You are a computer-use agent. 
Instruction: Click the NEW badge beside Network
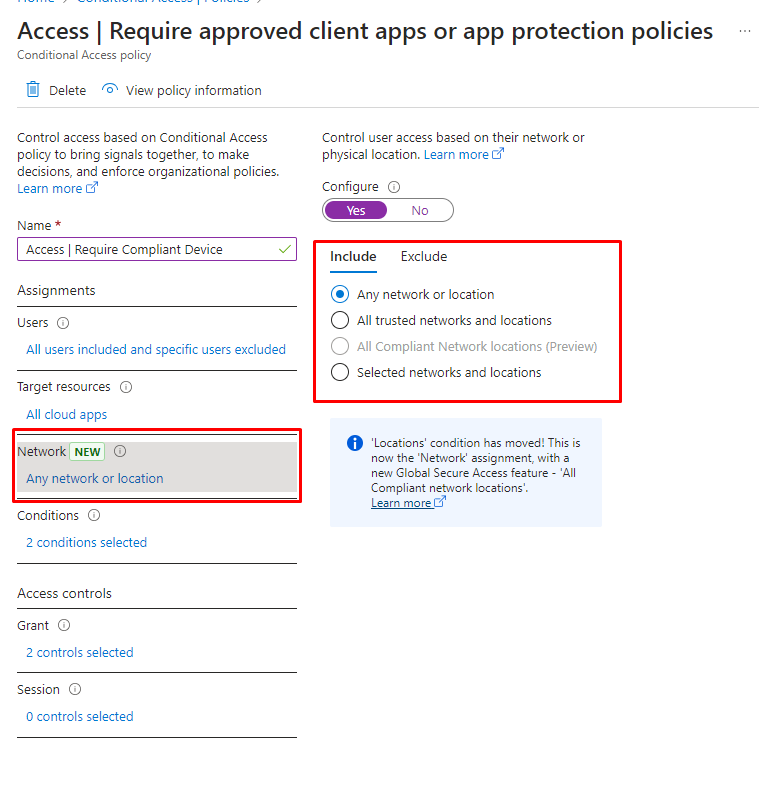pos(87,451)
